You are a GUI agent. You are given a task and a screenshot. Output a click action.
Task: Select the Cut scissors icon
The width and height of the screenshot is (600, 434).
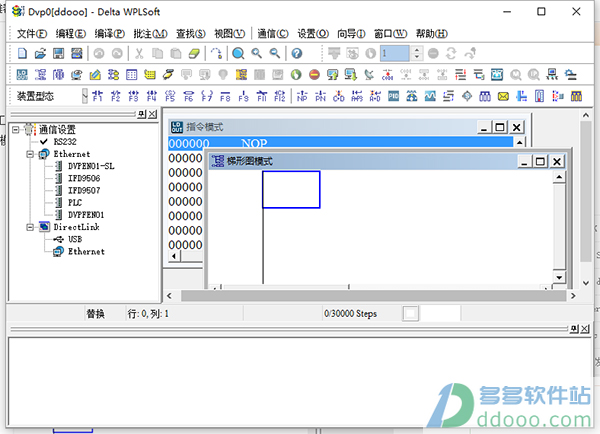[x=139, y=53]
